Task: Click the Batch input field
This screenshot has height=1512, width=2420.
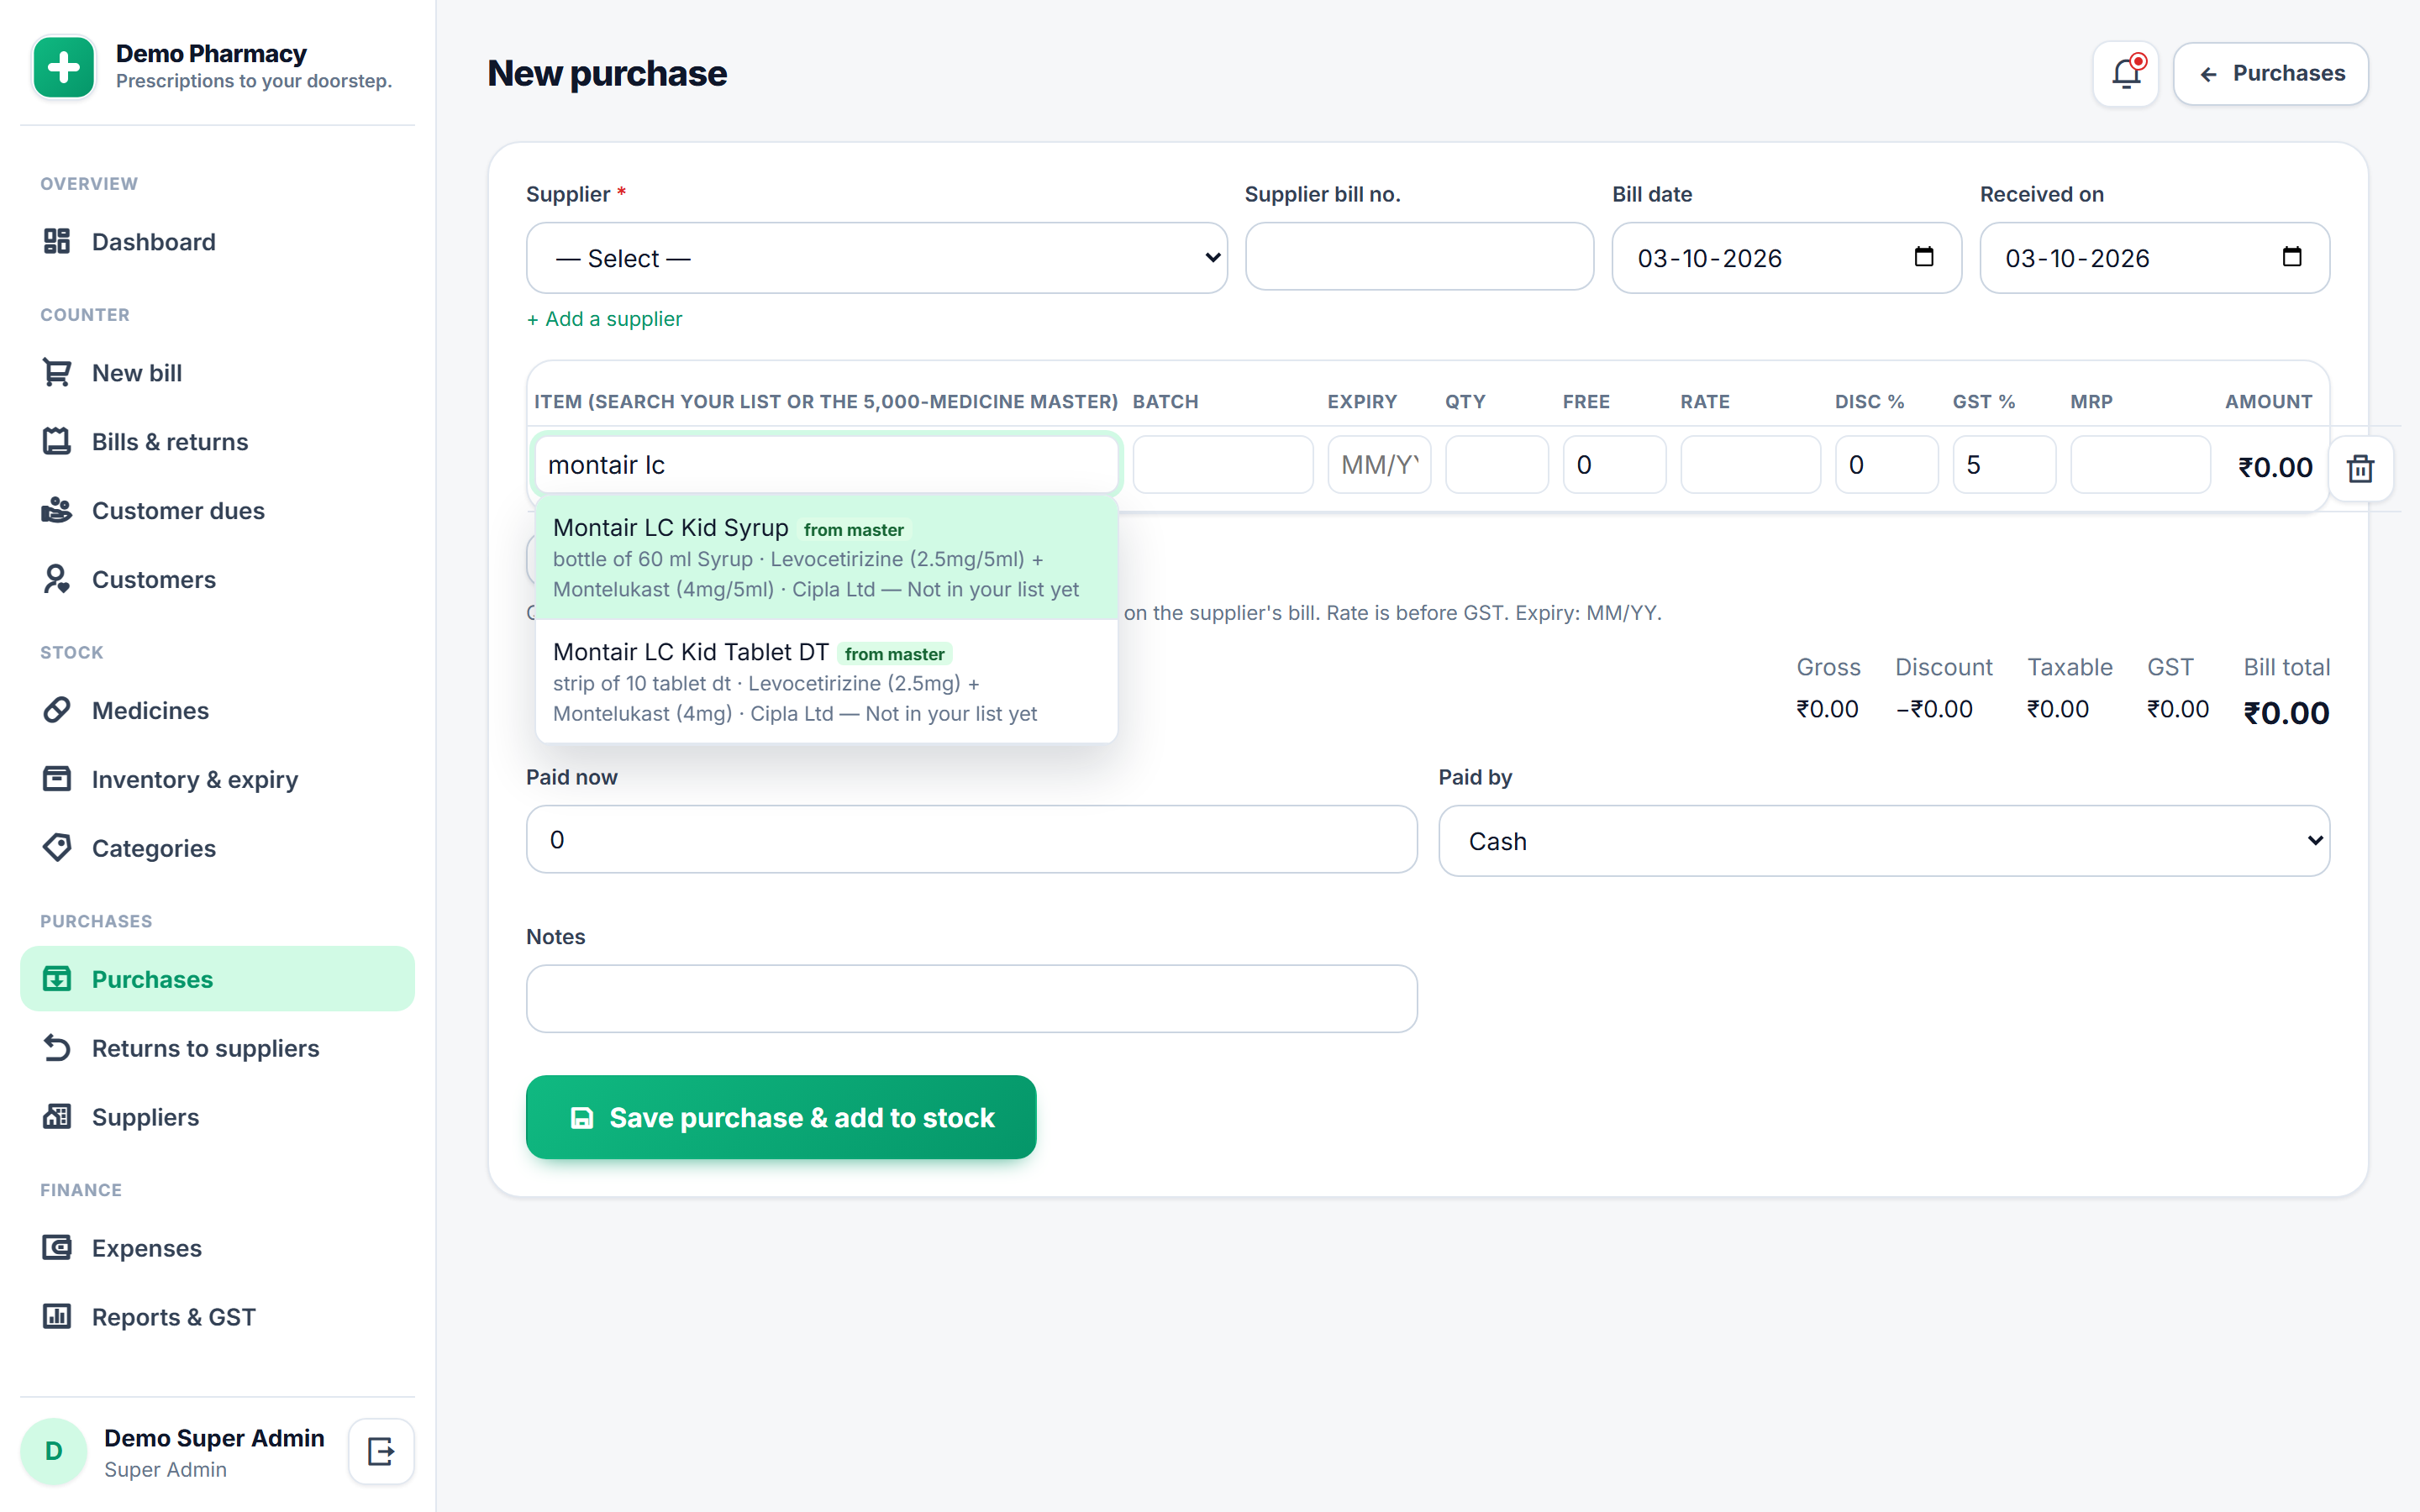Action: click(1222, 465)
